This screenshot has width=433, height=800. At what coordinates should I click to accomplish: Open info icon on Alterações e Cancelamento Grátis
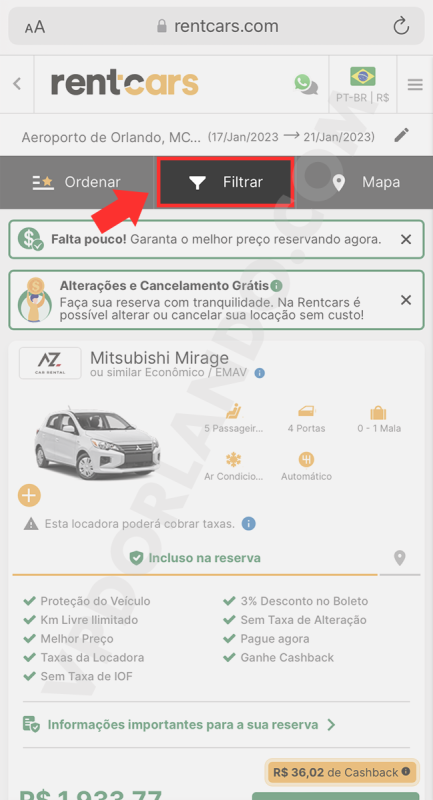coord(276,285)
